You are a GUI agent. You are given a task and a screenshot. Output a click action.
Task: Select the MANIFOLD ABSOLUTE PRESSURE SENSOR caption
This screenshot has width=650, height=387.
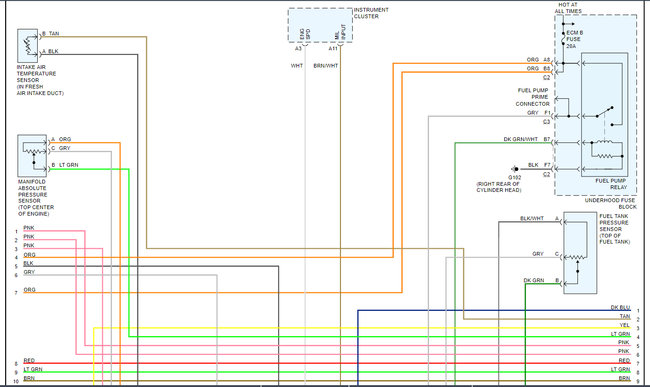point(36,198)
